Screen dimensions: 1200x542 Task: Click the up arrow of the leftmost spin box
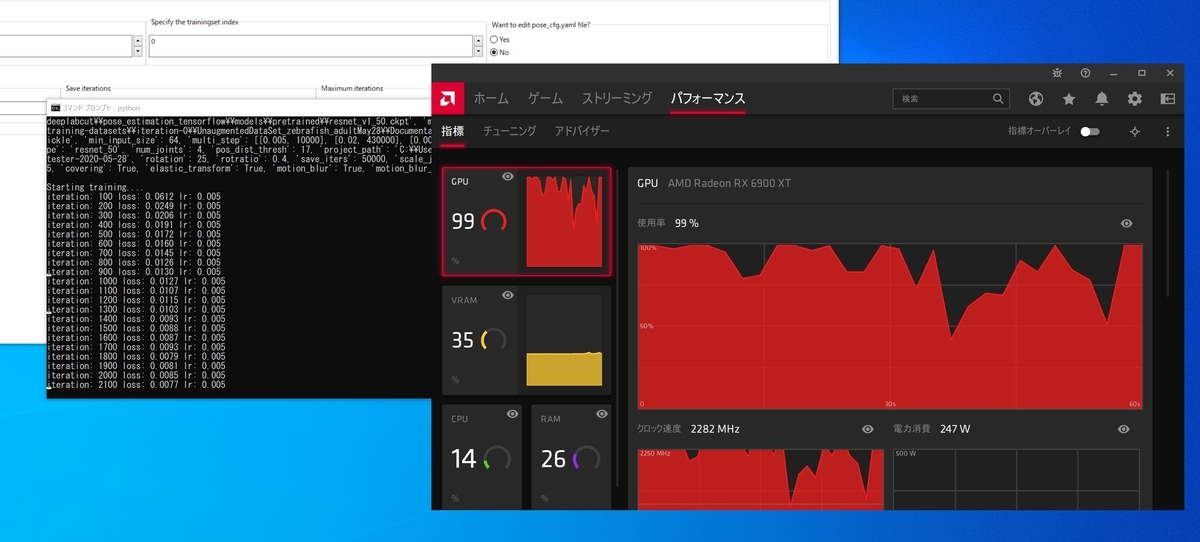137,41
